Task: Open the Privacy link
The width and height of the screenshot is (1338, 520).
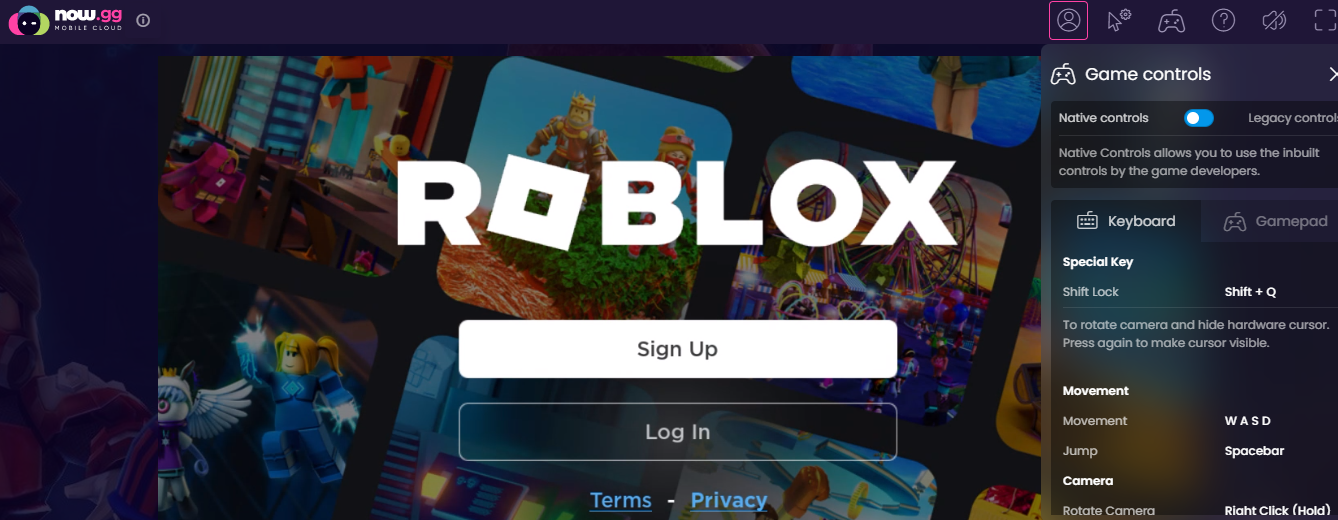Action: pos(729,500)
